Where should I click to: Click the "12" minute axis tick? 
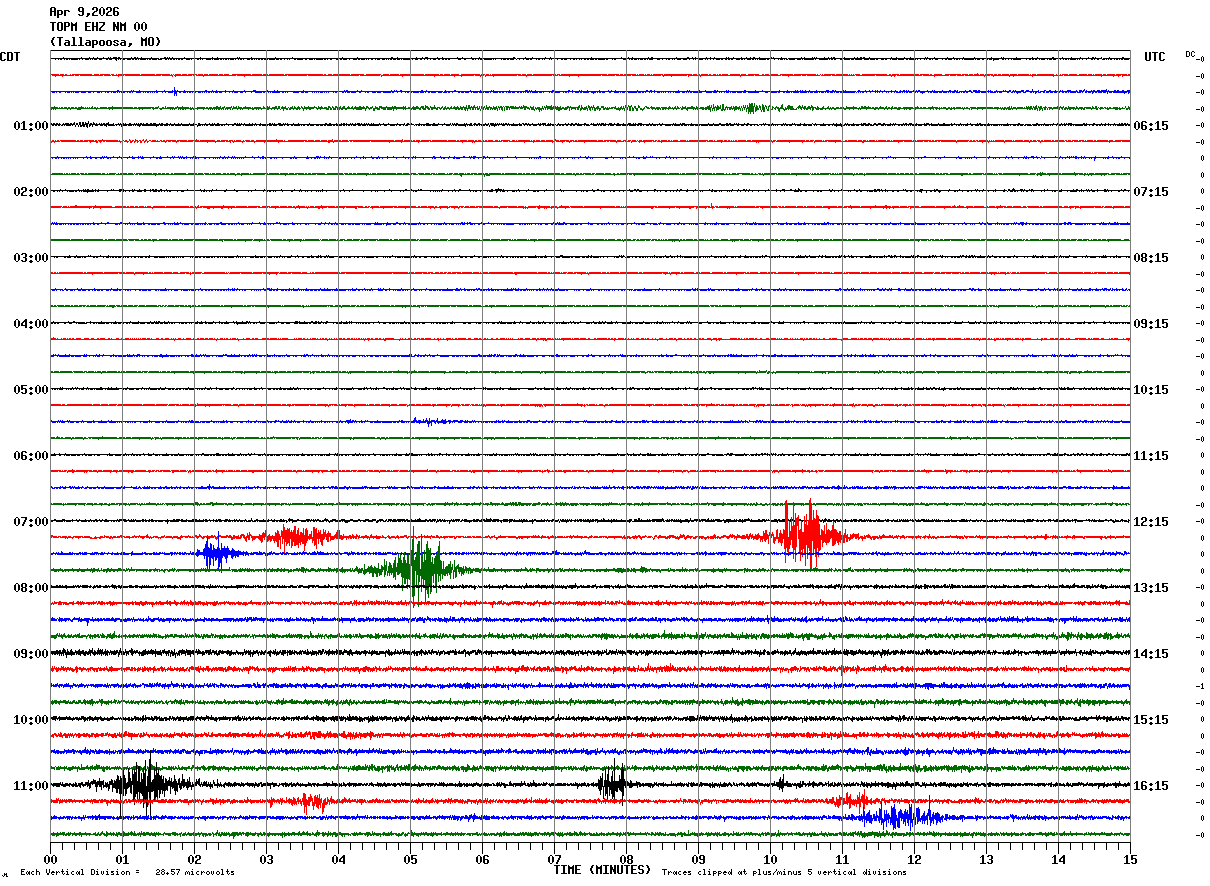[x=914, y=859]
